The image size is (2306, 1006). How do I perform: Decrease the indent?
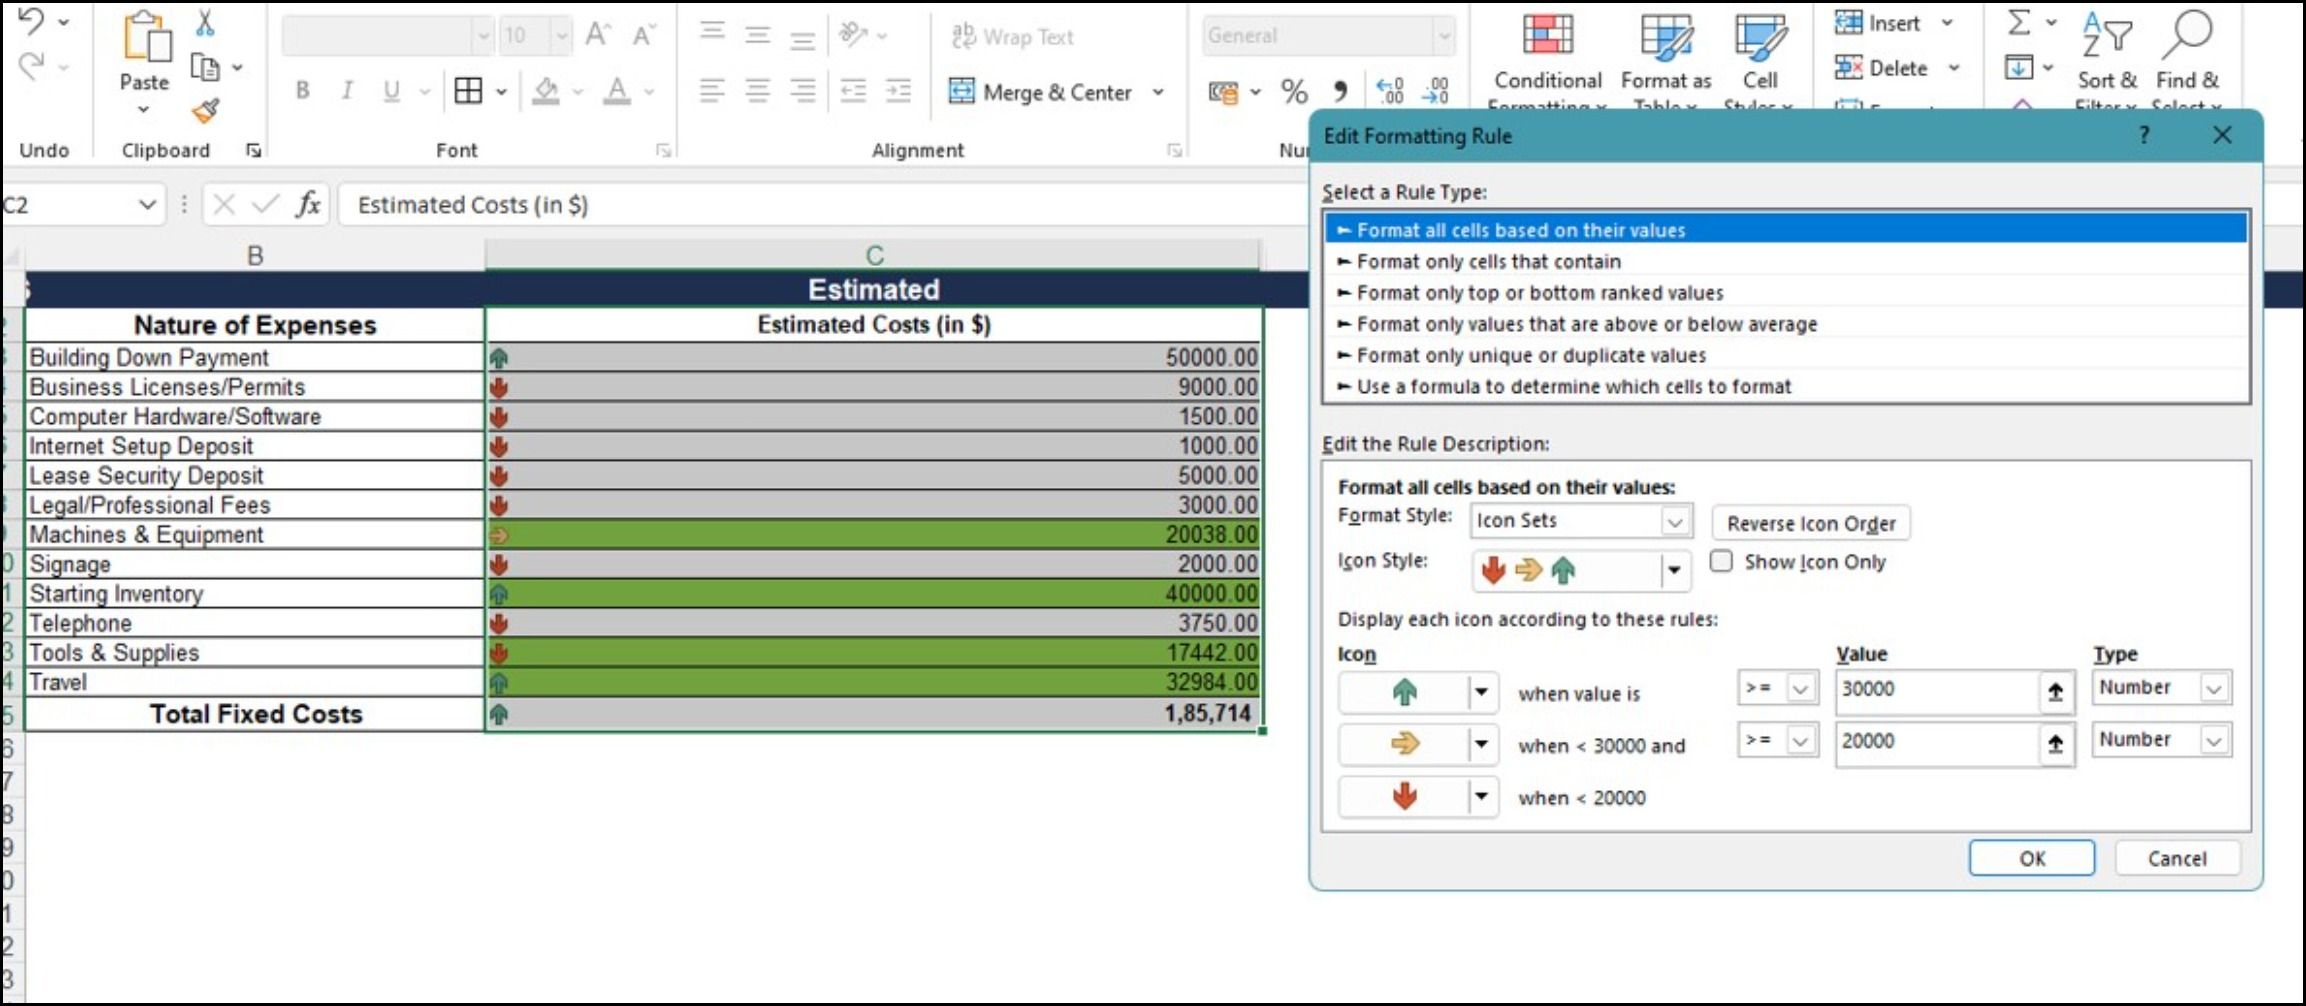(x=853, y=91)
